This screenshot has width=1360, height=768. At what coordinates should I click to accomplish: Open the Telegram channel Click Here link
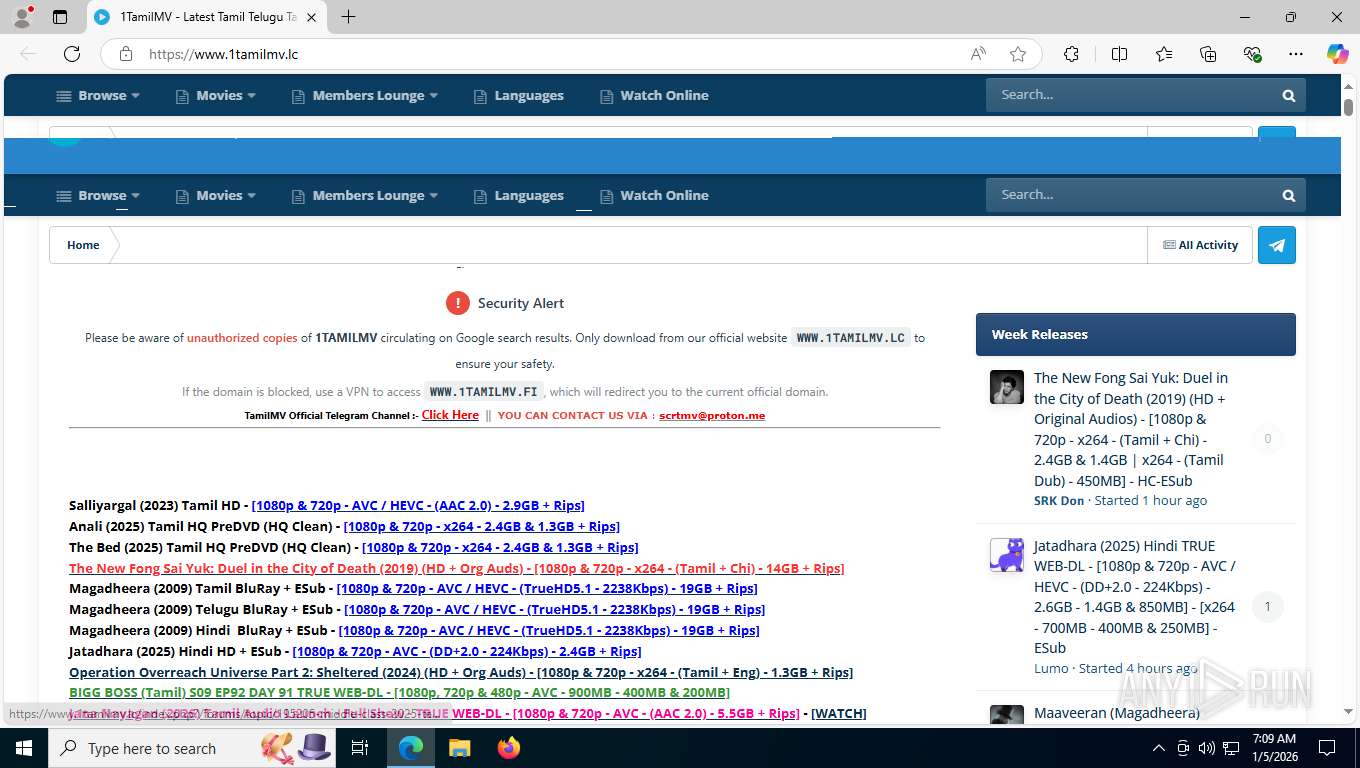tap(450, 415)
